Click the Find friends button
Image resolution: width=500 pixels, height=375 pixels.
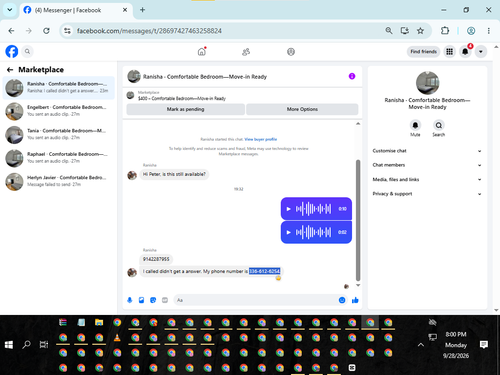(x=423, y=52)
